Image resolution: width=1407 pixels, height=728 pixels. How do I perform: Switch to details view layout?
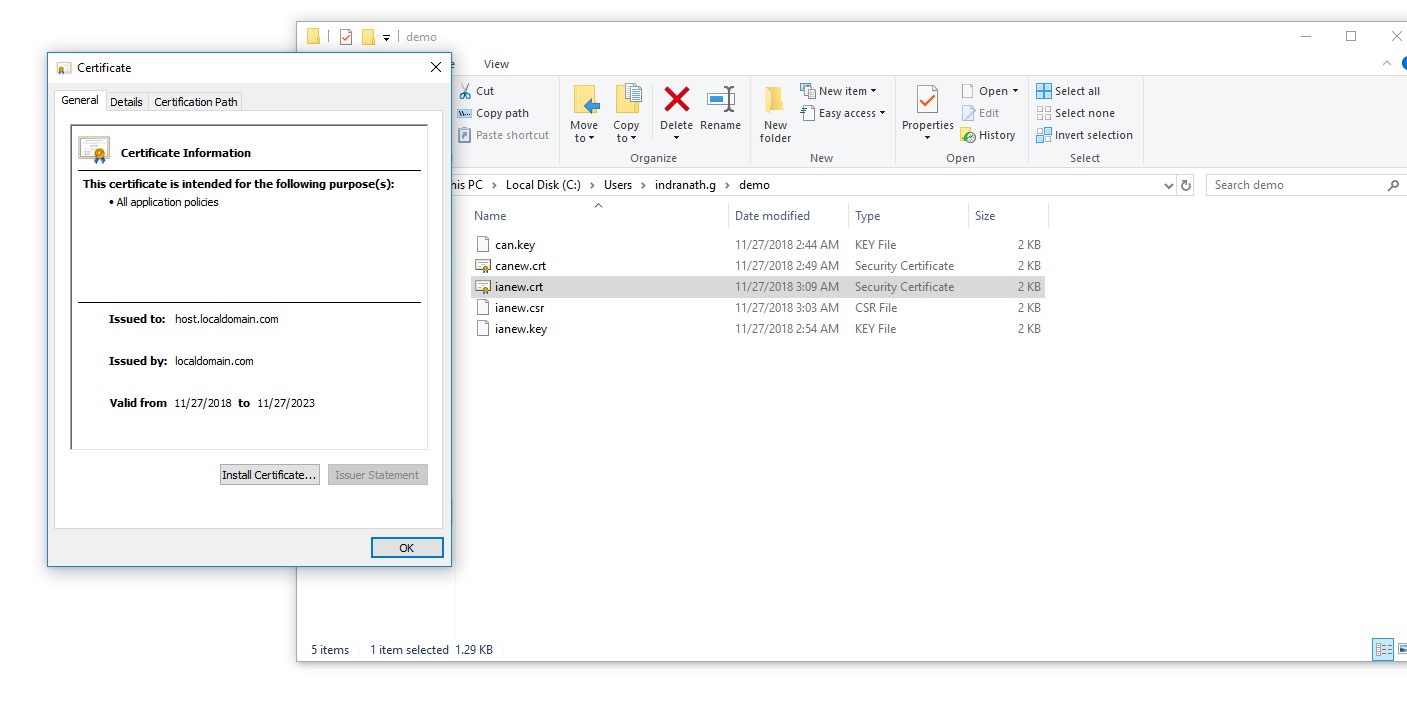[x=1383, y=649]
